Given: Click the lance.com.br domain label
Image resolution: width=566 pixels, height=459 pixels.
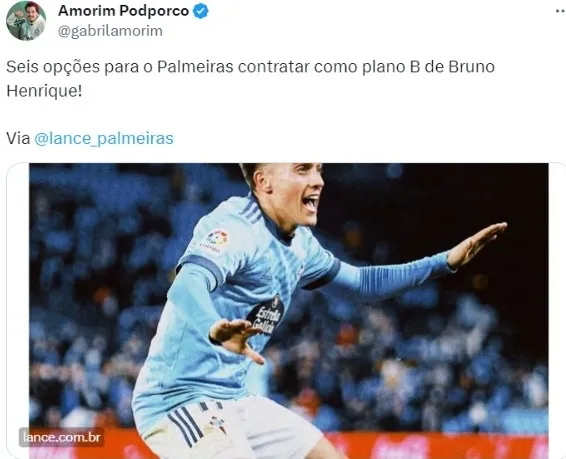Looking at the screenshot, I should click(x=61, y=437).
